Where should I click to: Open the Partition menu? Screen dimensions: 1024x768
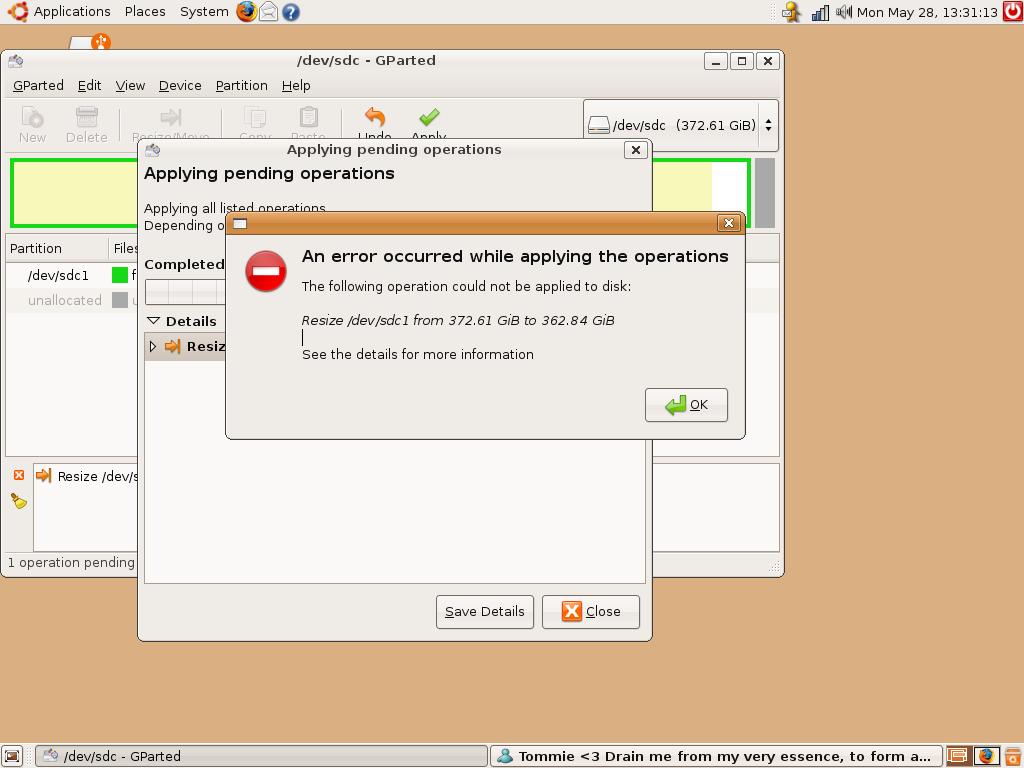tap(242, 86)
